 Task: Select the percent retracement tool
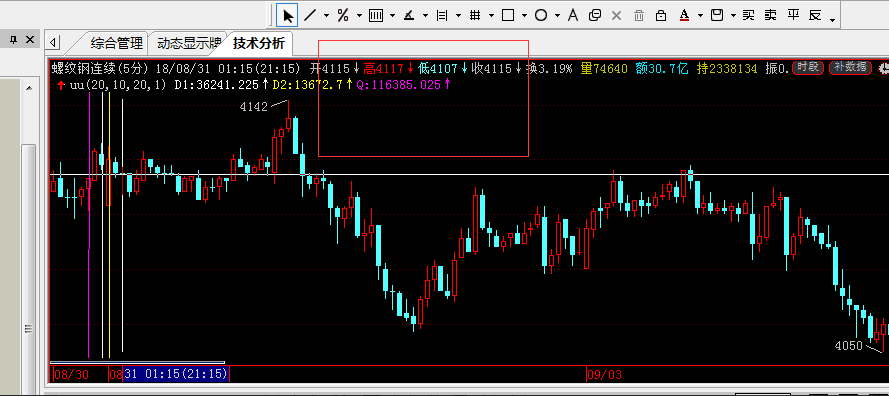point(342,15)
